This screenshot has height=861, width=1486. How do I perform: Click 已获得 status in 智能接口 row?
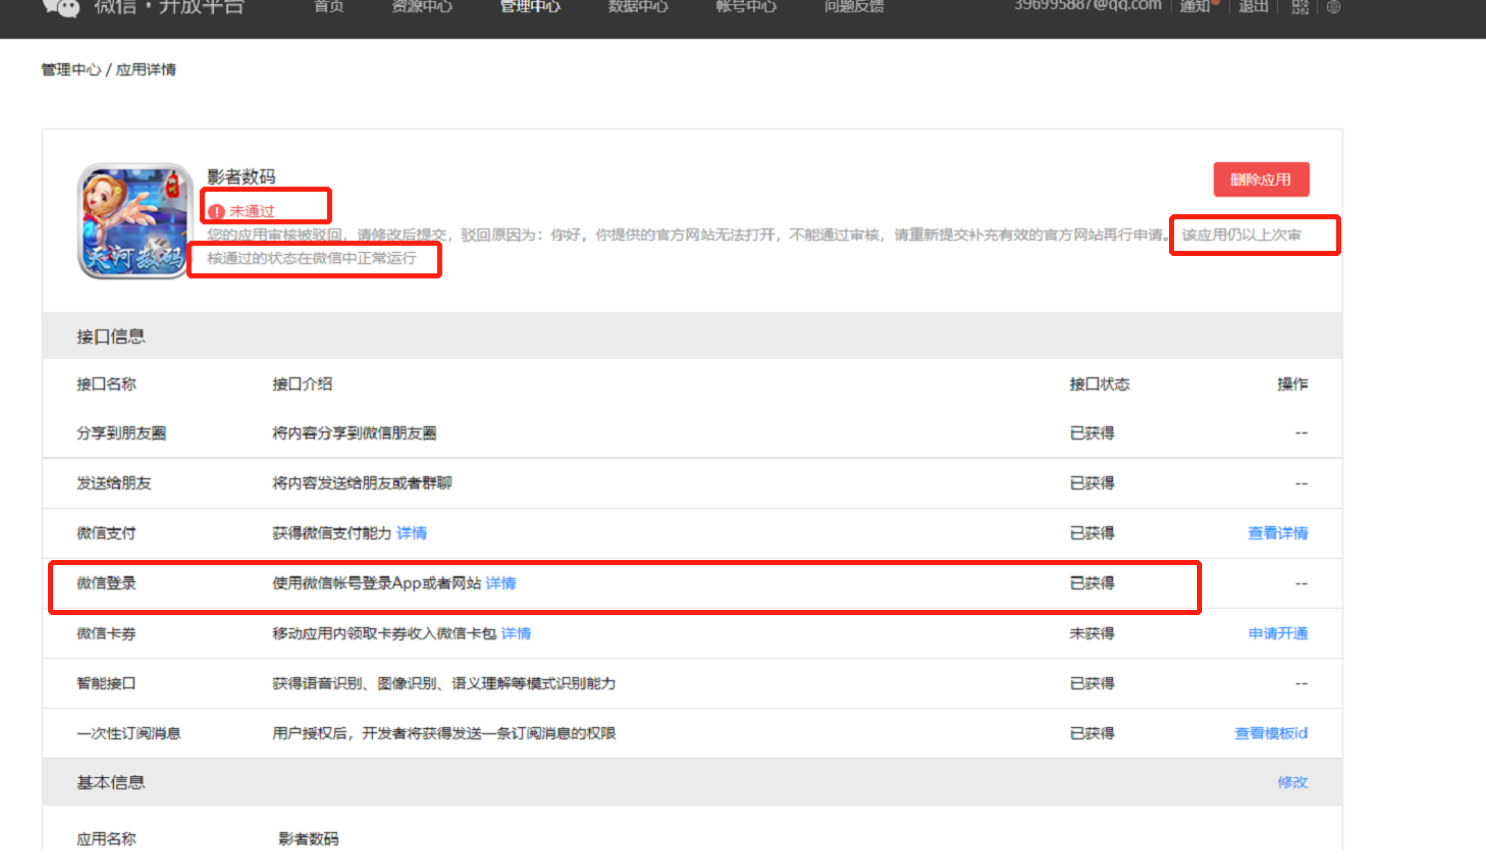pyautogui.click(x=1092, y=683)
